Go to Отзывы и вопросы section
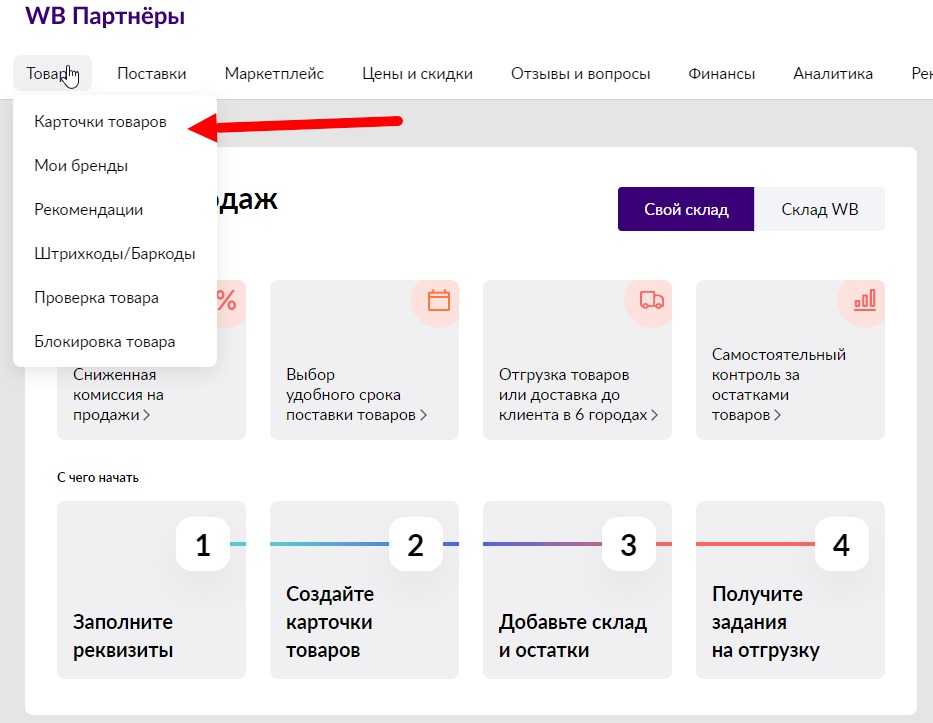This screenshot has width=933, height=723. [x=580, y=73]
